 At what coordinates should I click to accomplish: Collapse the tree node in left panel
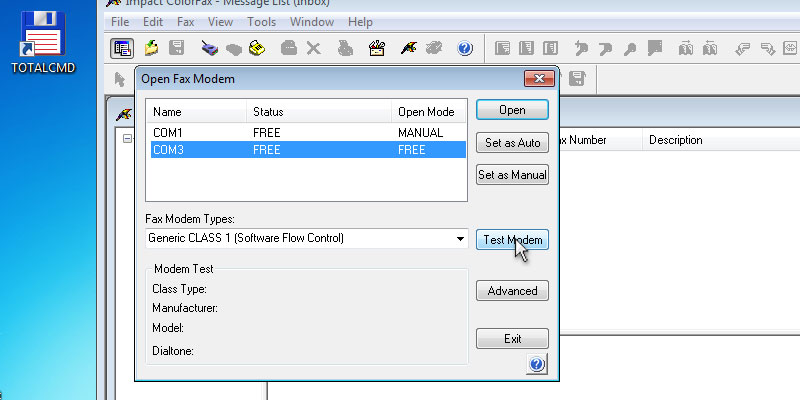click(x=127, y=140)
